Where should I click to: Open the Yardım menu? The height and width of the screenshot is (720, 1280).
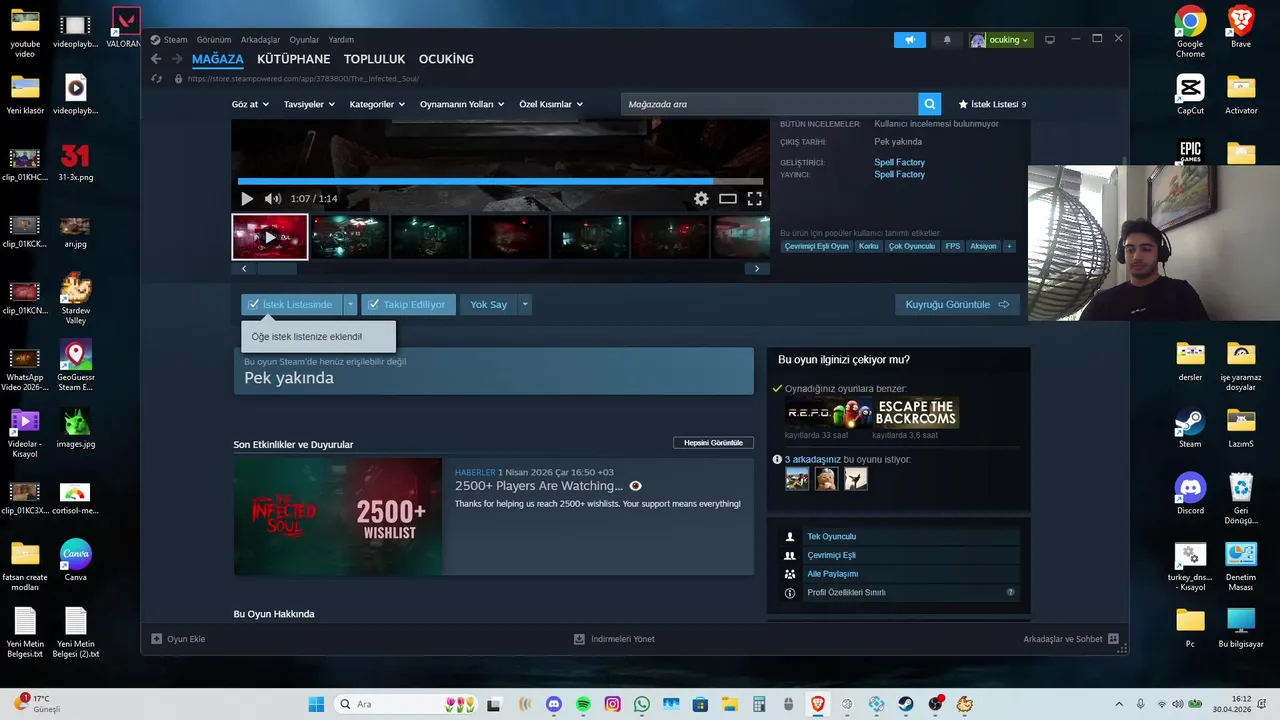click(341, 40)
